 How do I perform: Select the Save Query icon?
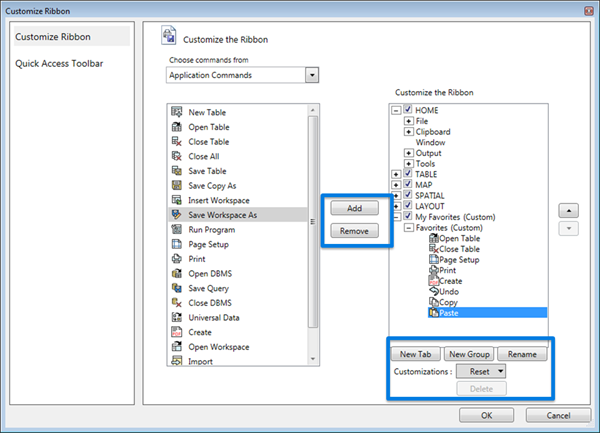coord(176,288)
